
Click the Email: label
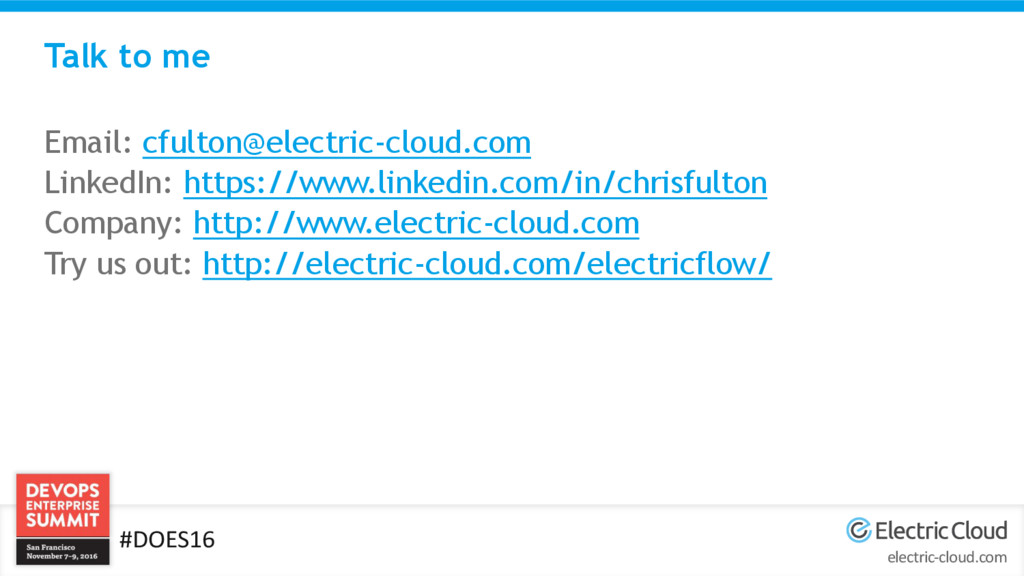88,143
